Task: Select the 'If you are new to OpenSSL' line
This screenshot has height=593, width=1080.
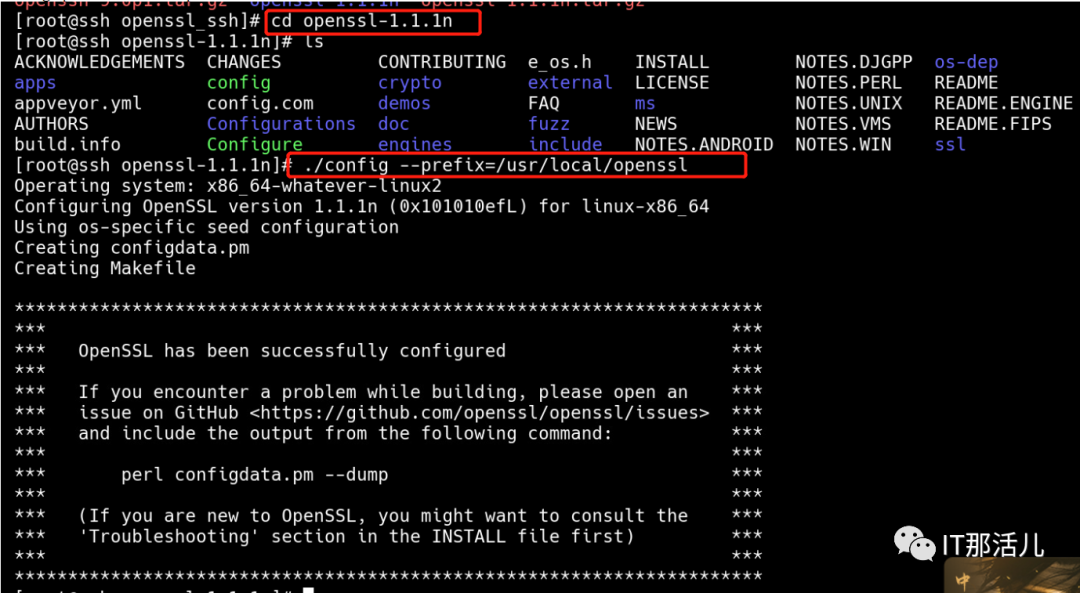Action: pyautogui.click(x=383, y=517)
